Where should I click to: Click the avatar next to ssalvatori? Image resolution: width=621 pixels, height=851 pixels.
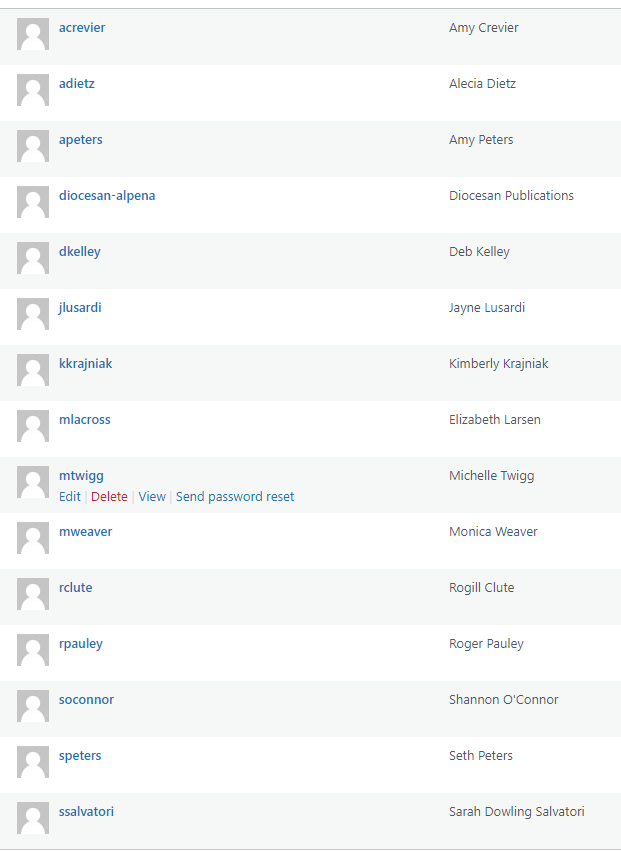pos(33,818)
